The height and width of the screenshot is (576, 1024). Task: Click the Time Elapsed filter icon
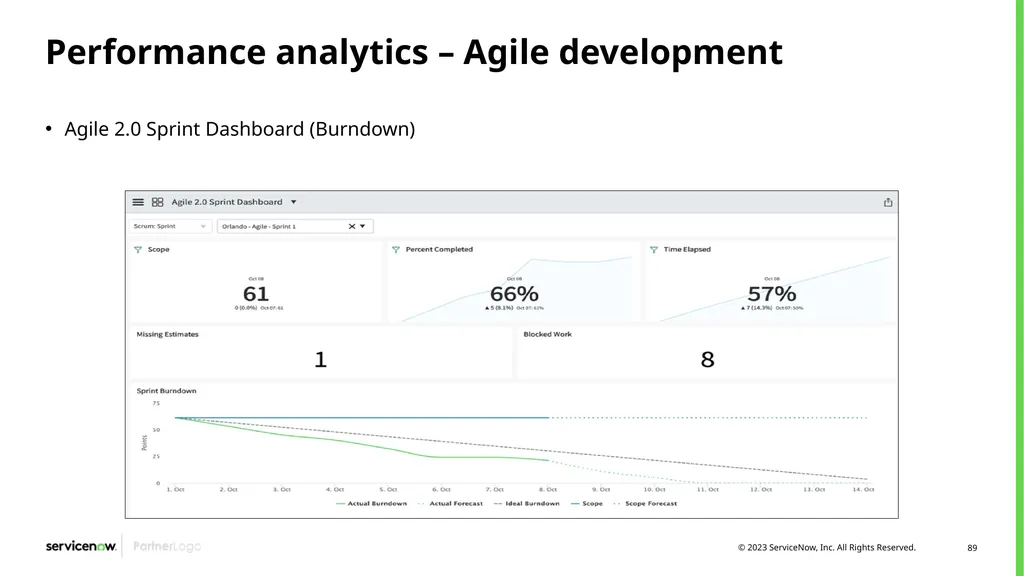pos(654,249)
